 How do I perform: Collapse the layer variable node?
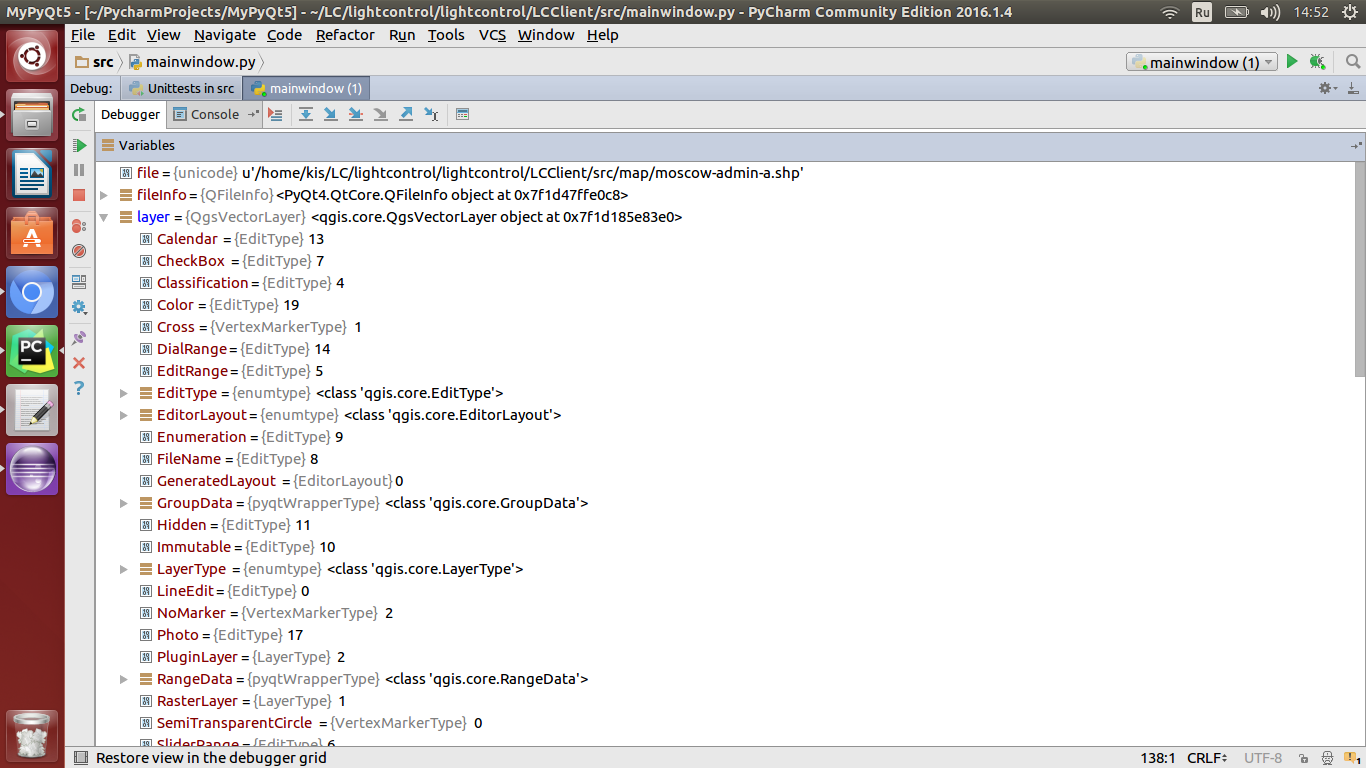click(104, 217)
